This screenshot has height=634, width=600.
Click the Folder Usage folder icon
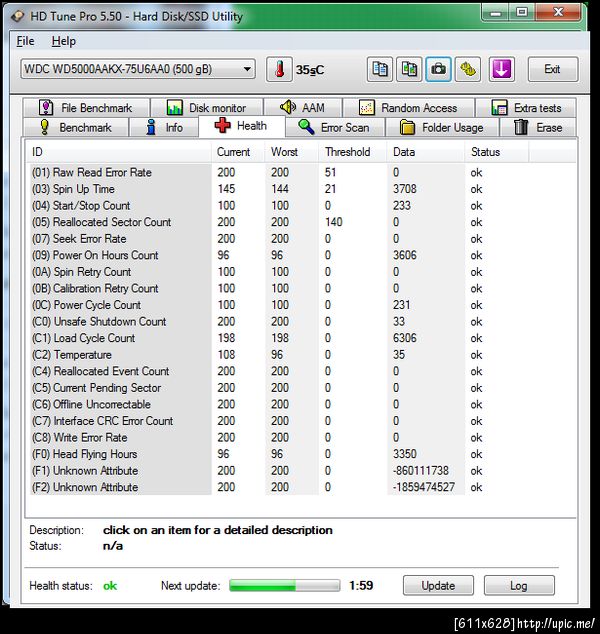coord(408,127)
